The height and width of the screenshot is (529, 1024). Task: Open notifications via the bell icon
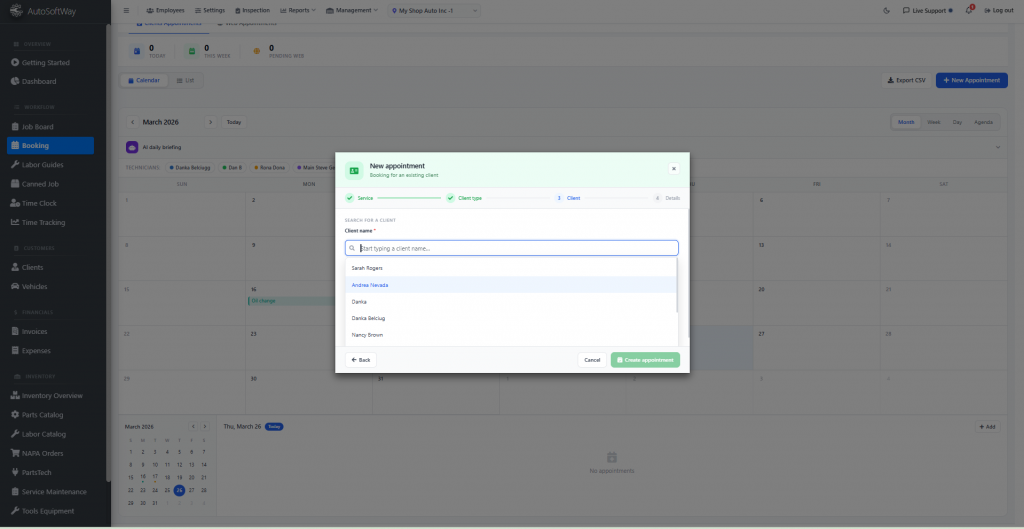click(x=969, y=10)
